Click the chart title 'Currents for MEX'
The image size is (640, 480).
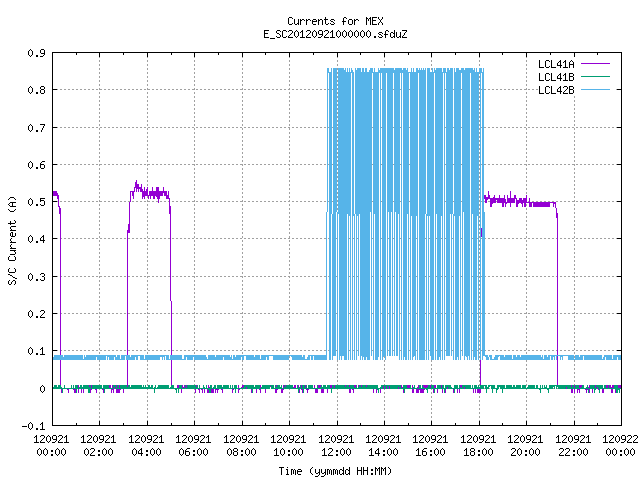335,21
